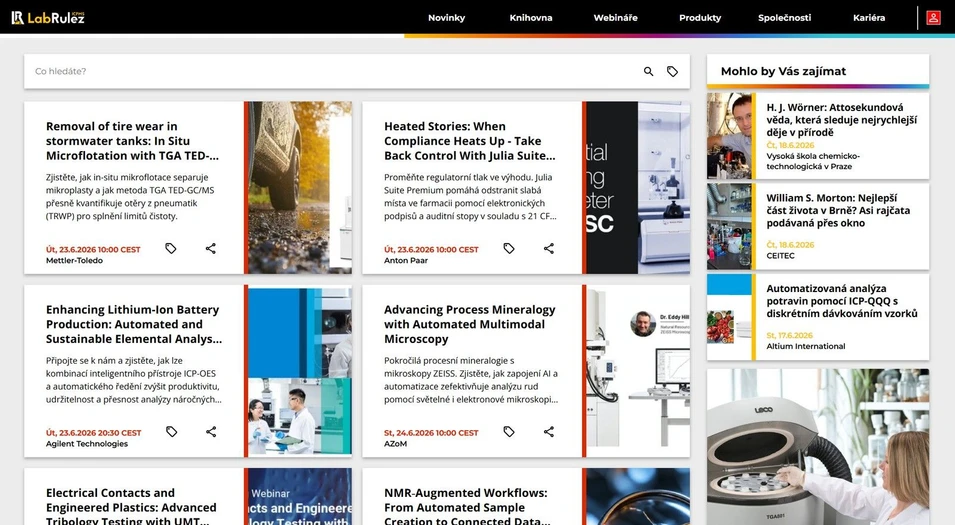Share the Anton Paar Heated Stories webinar
Image resolution: width=955 pixels, height=525 pixels.
(549, 248)
